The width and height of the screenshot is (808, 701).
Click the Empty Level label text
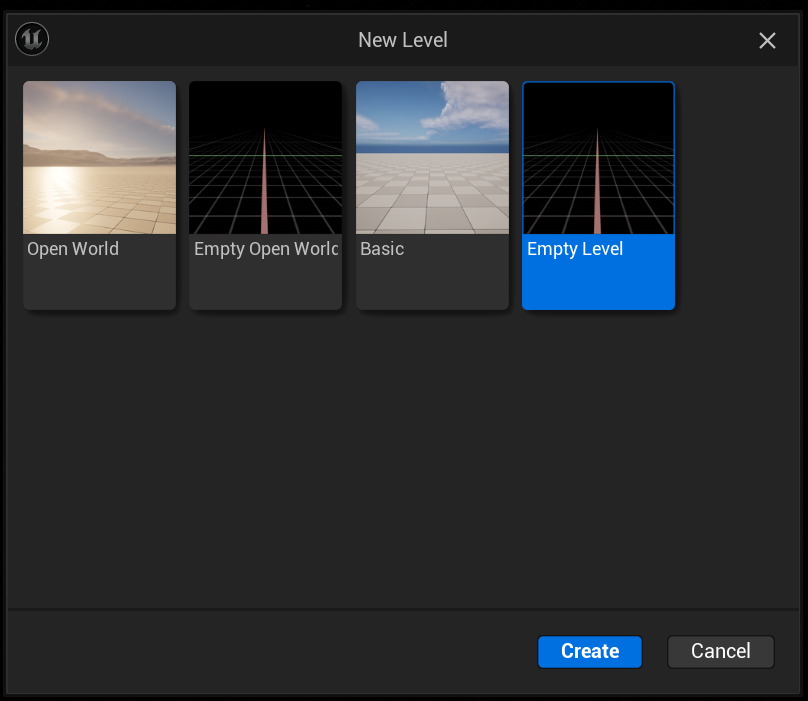click(574, 248)
